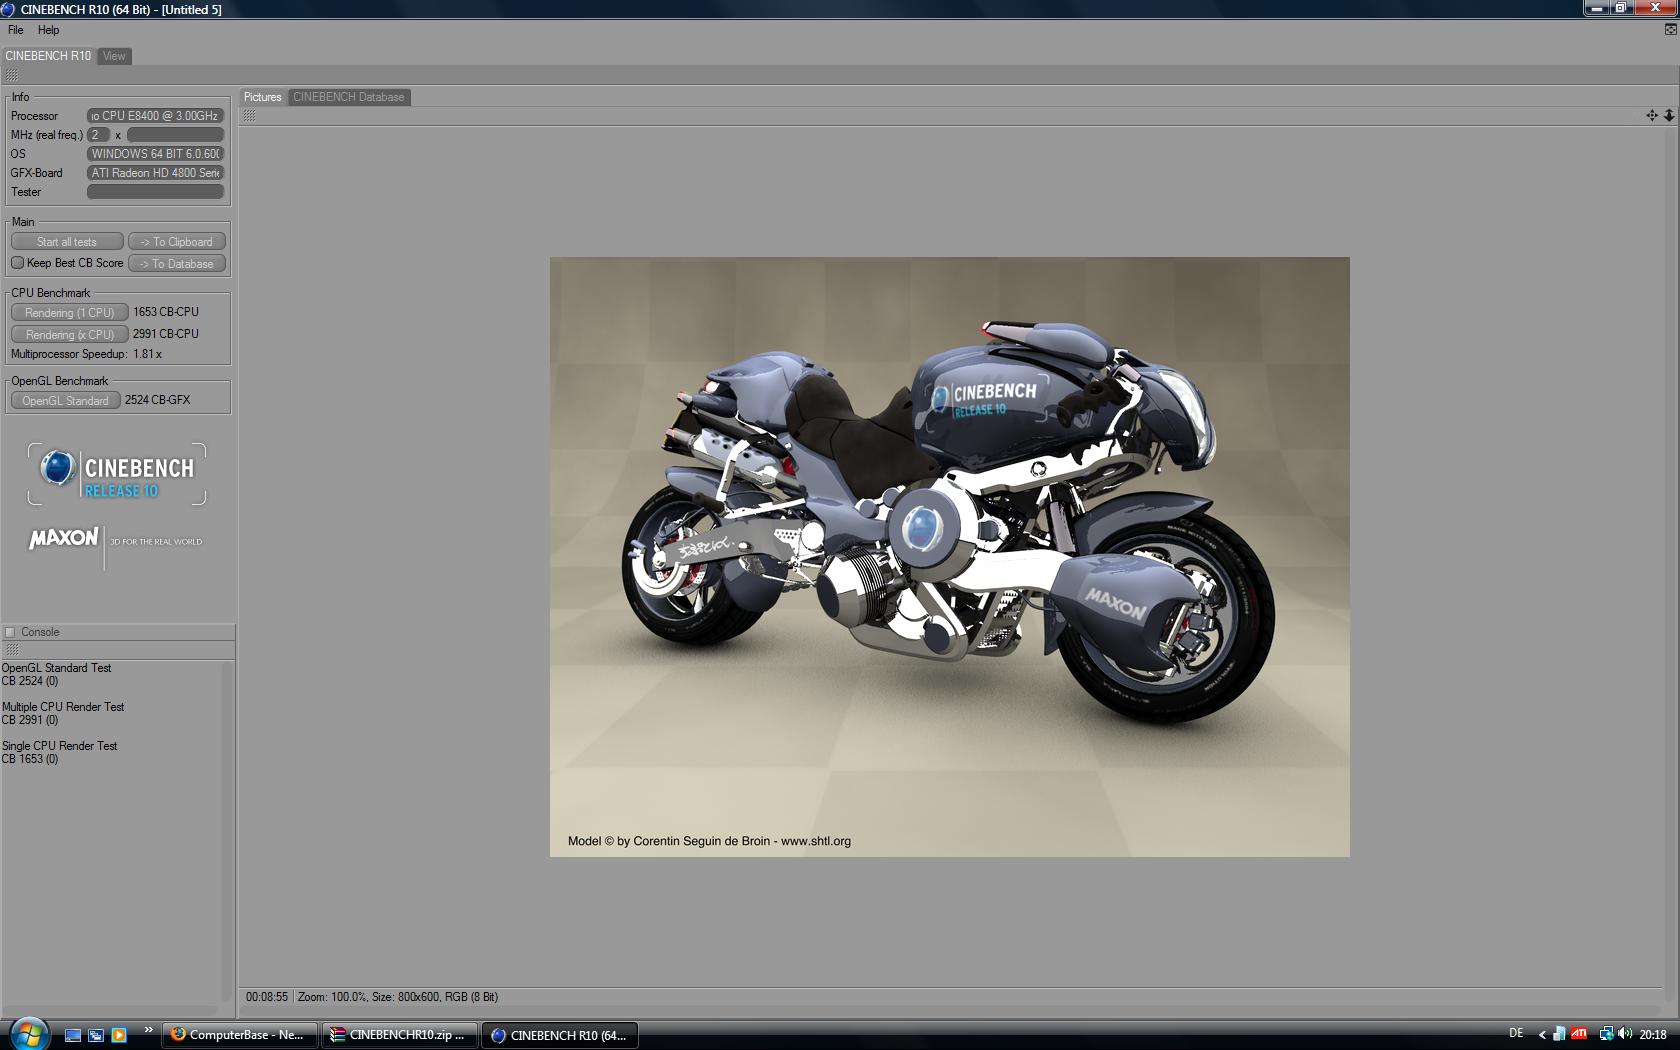Click the 2524 CB-GFX score
Image resolution: width=1680 pixels, height=1050 pixels.
(x=157, y=400)
